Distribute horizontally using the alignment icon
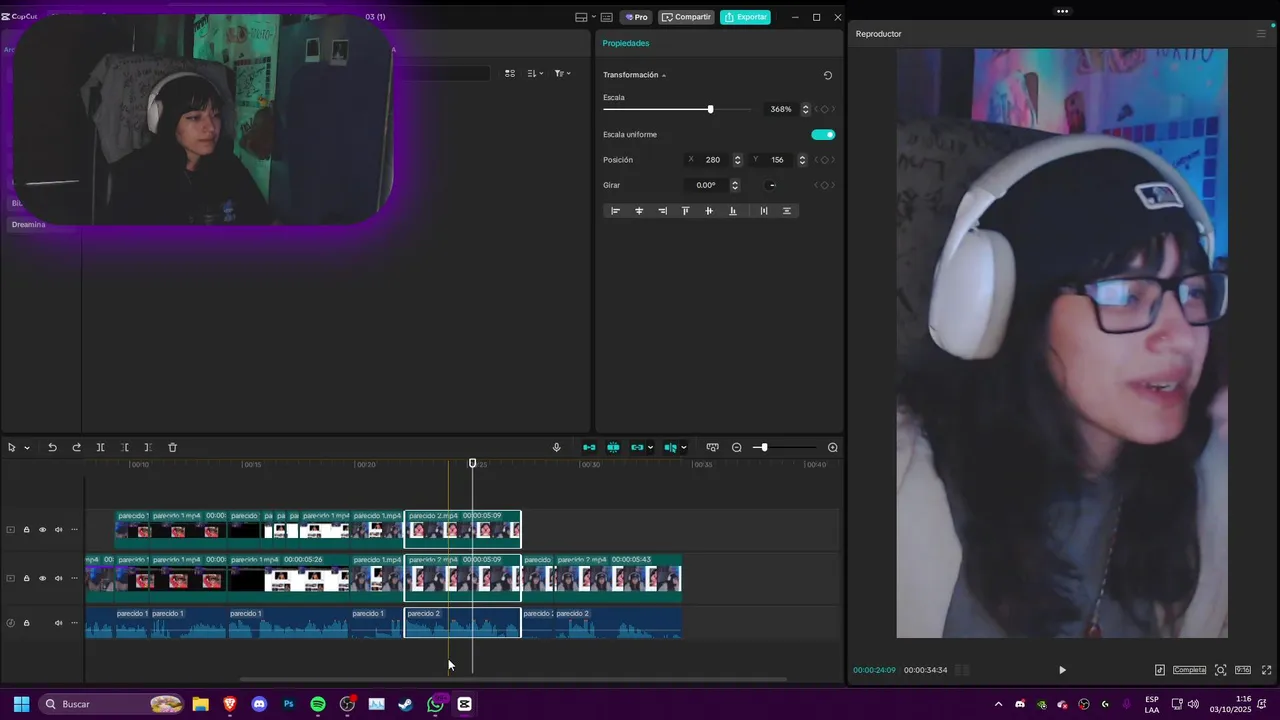1280x720 pixels. click(764, 211)
